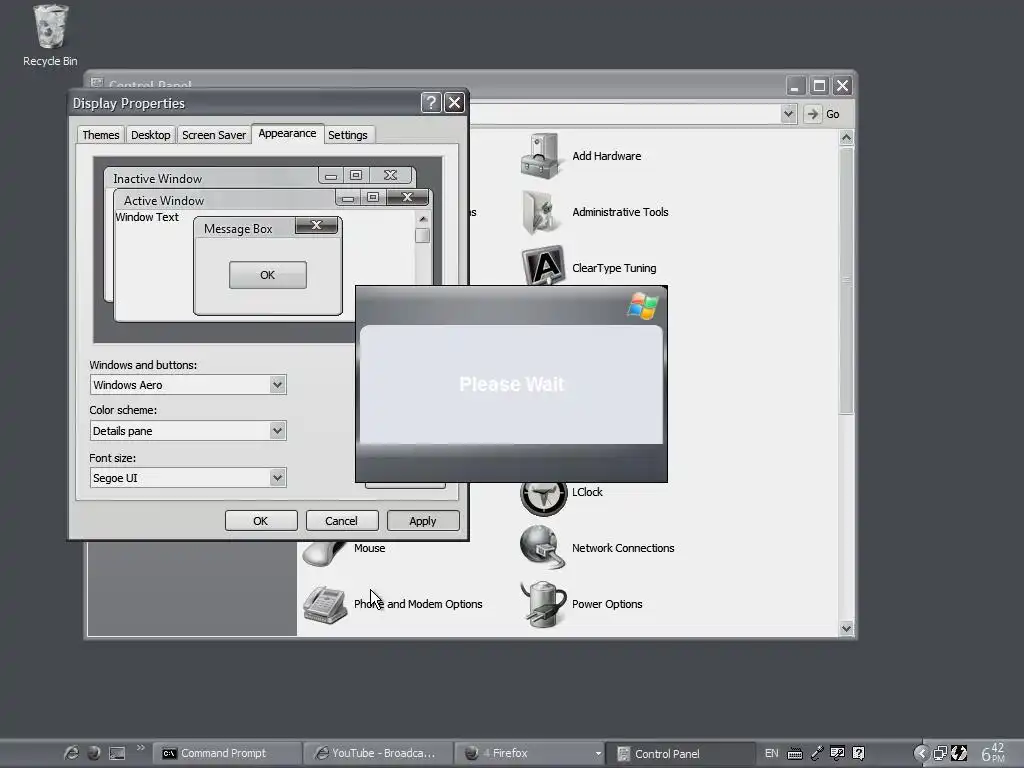Click the language bar tools icon

pos(837,753)
